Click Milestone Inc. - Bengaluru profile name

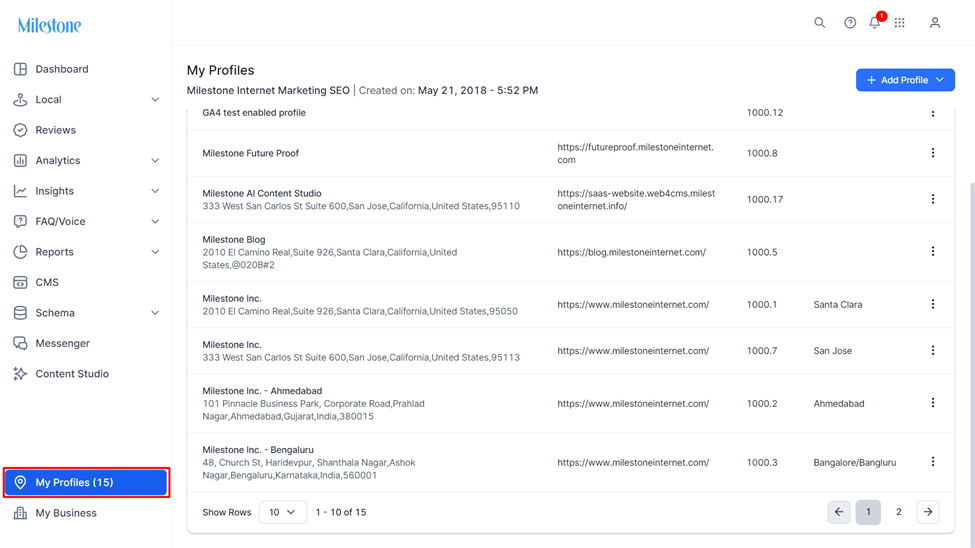pos(258,450)
